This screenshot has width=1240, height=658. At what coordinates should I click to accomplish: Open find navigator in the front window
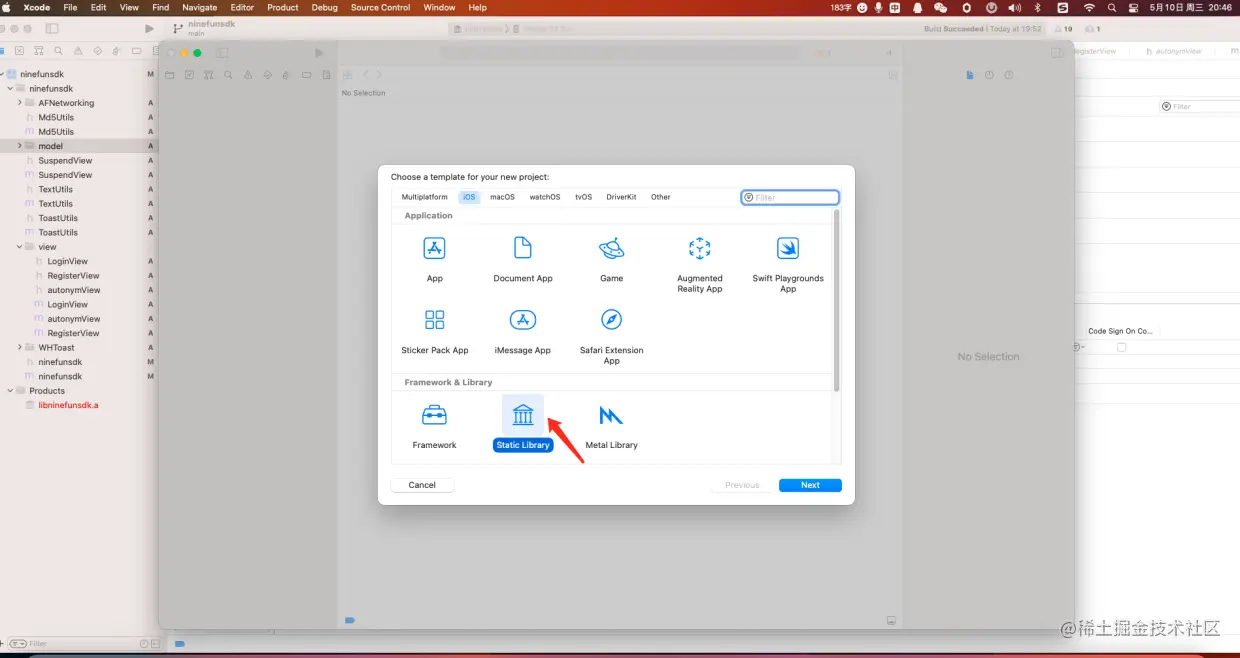(228, 75)
